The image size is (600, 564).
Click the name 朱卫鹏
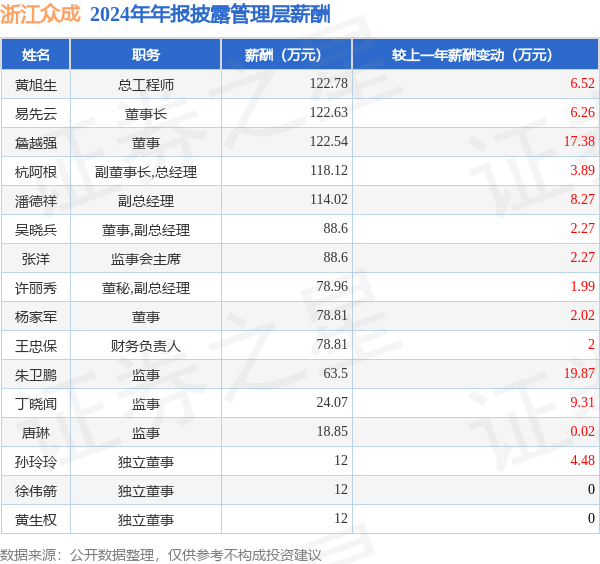36,375
